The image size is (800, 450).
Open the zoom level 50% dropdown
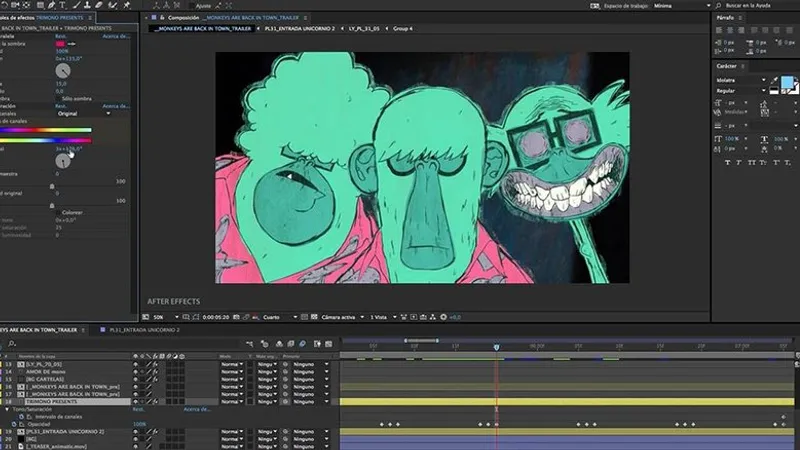pyautogui.click(x=166, y=317)
